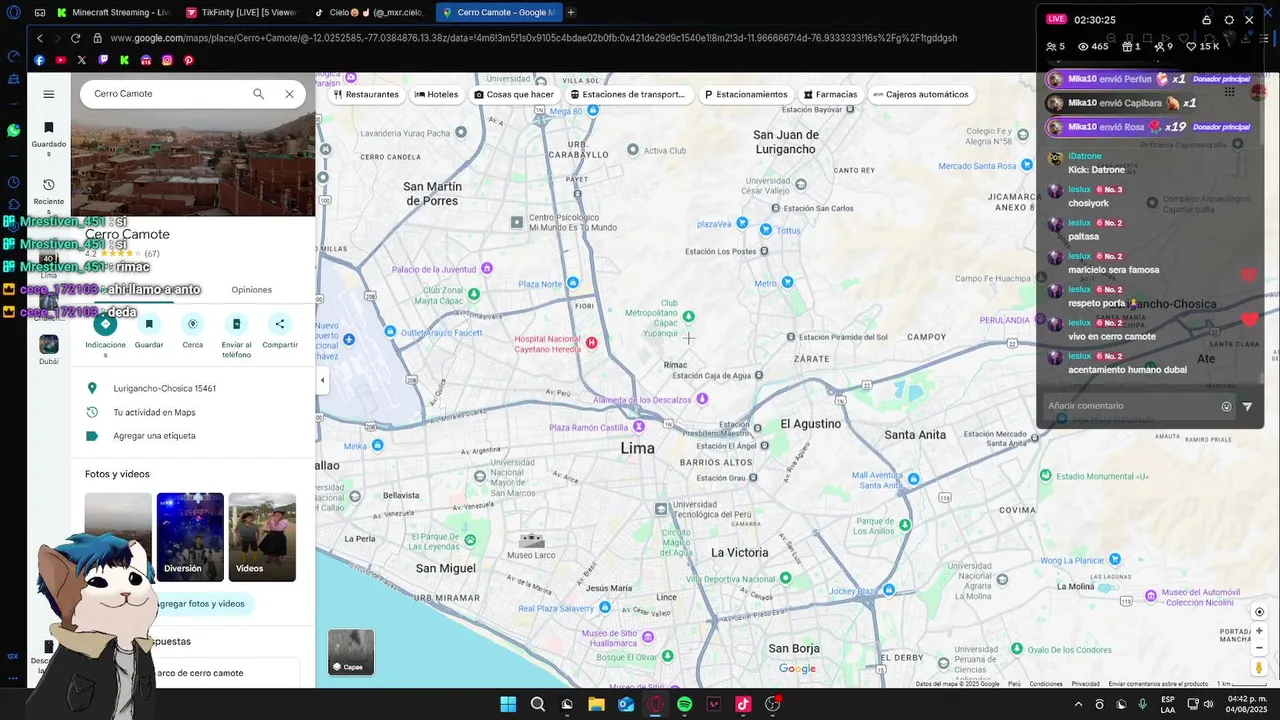1280x720 pixels.
Task: Click the zoom out minus button on map
Action: click(1259, 648)
